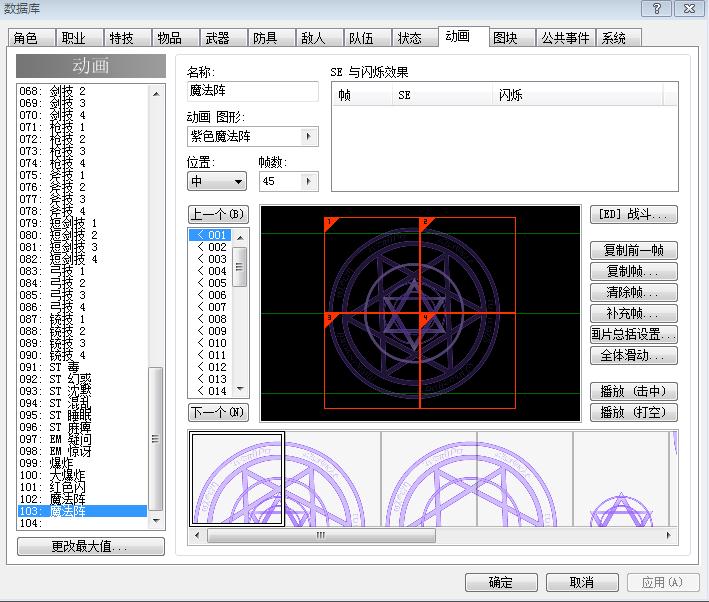Screen dimensions: 709x602
Task: Select frame 011 in the frame list
Action: point(210,355)
